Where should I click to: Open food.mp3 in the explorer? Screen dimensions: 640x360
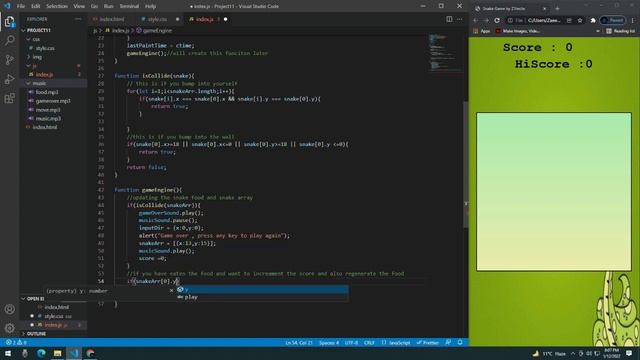[47, 92]
